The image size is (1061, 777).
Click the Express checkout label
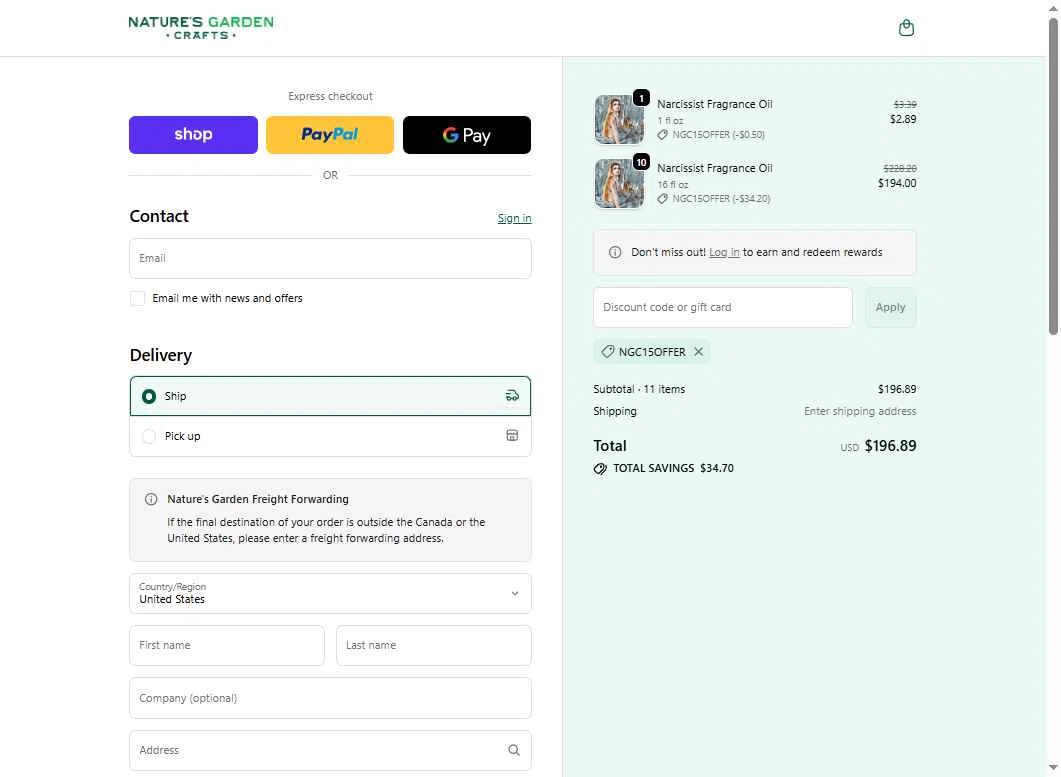[x=330, y=96]
